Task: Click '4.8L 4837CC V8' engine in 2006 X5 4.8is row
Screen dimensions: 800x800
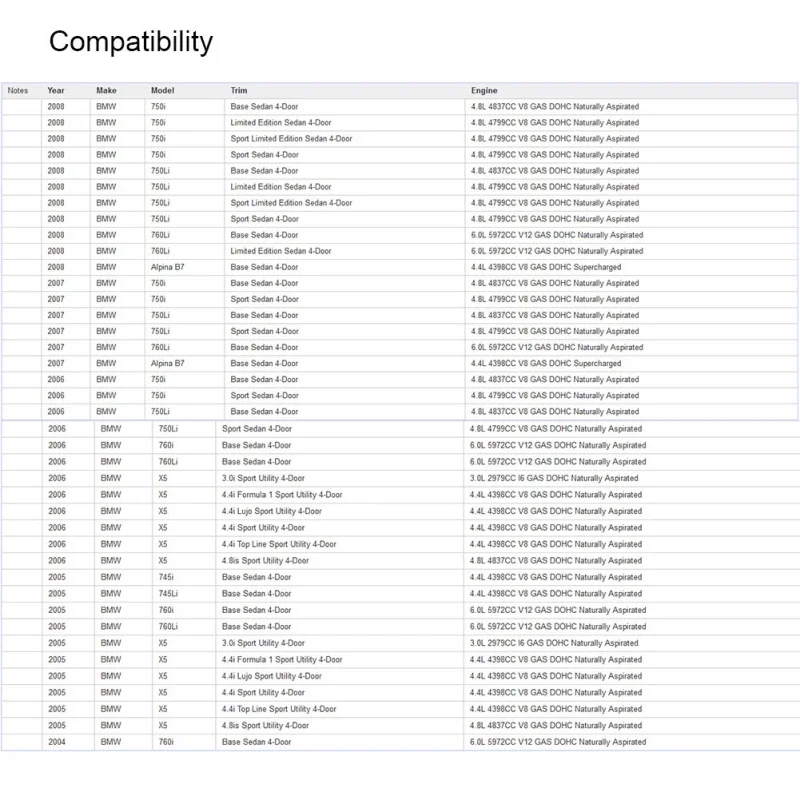Action: pyautogui.click(x=556, y=560)
